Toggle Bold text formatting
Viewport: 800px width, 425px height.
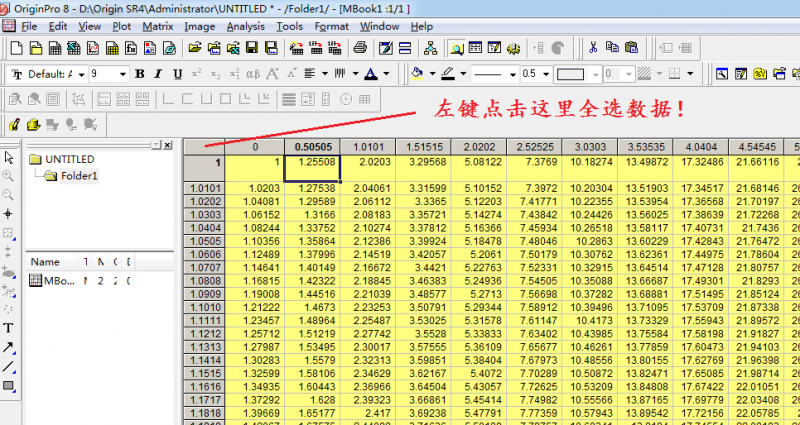click(140, 74)
